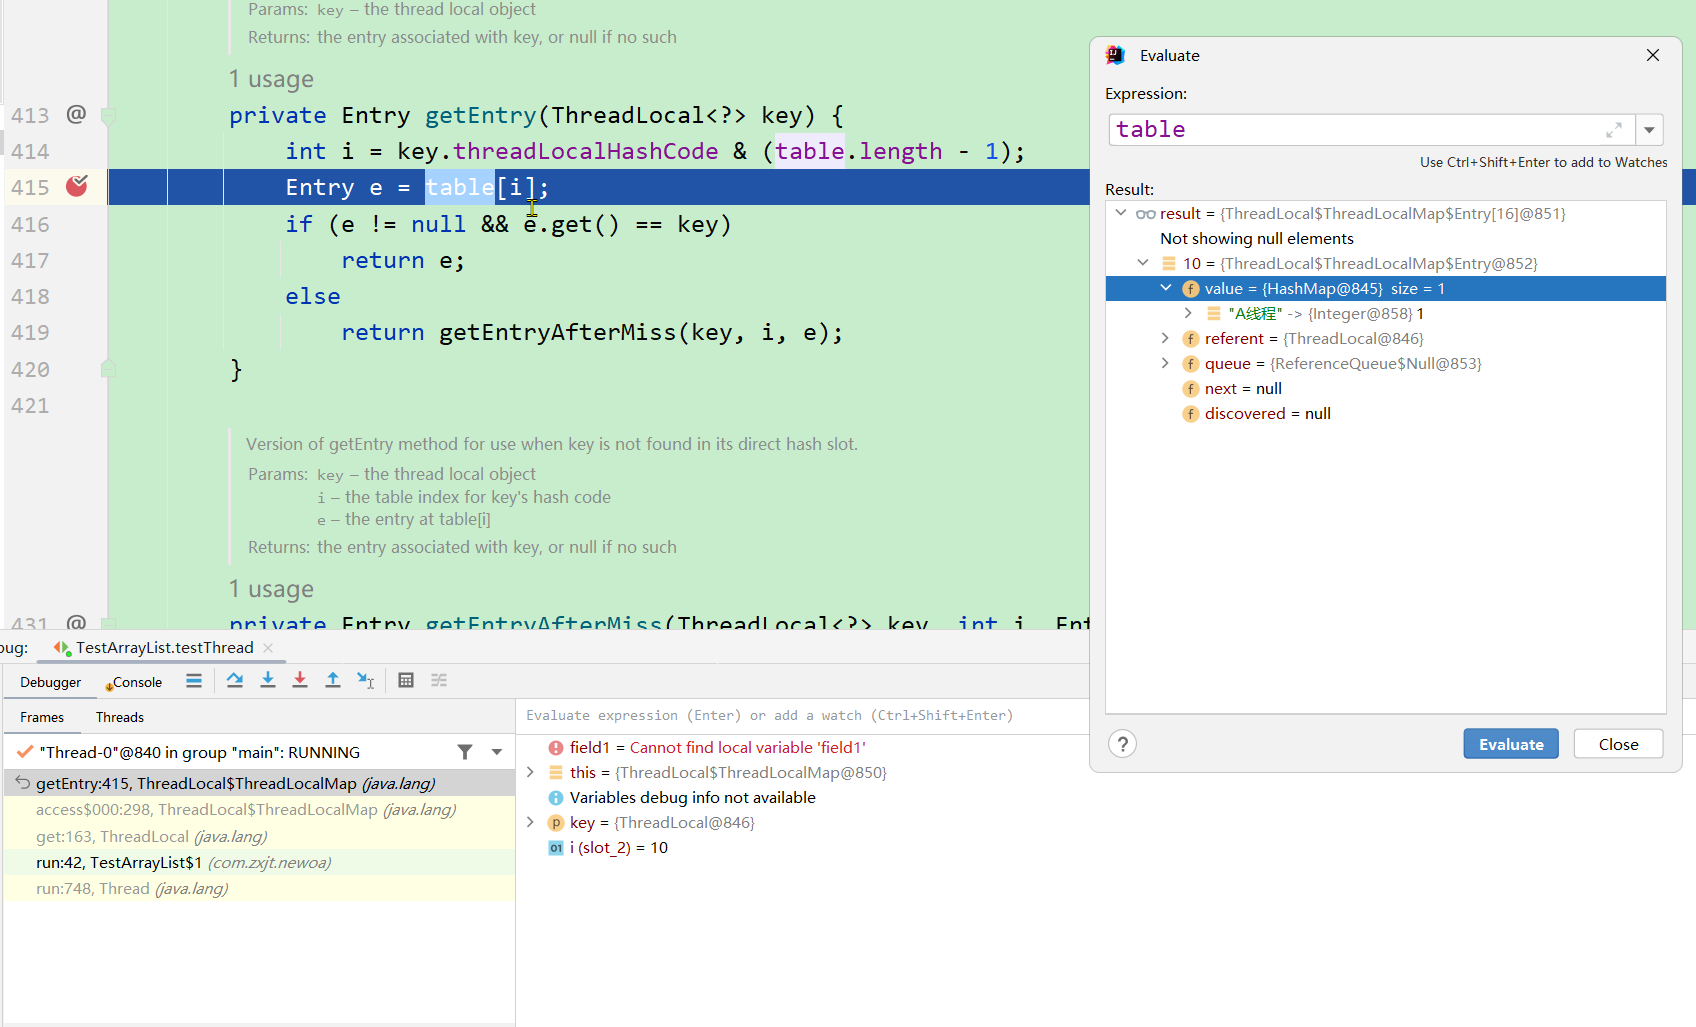Step Over to next line
Screen dimensions: 1696x1027
tap(235, 681)
